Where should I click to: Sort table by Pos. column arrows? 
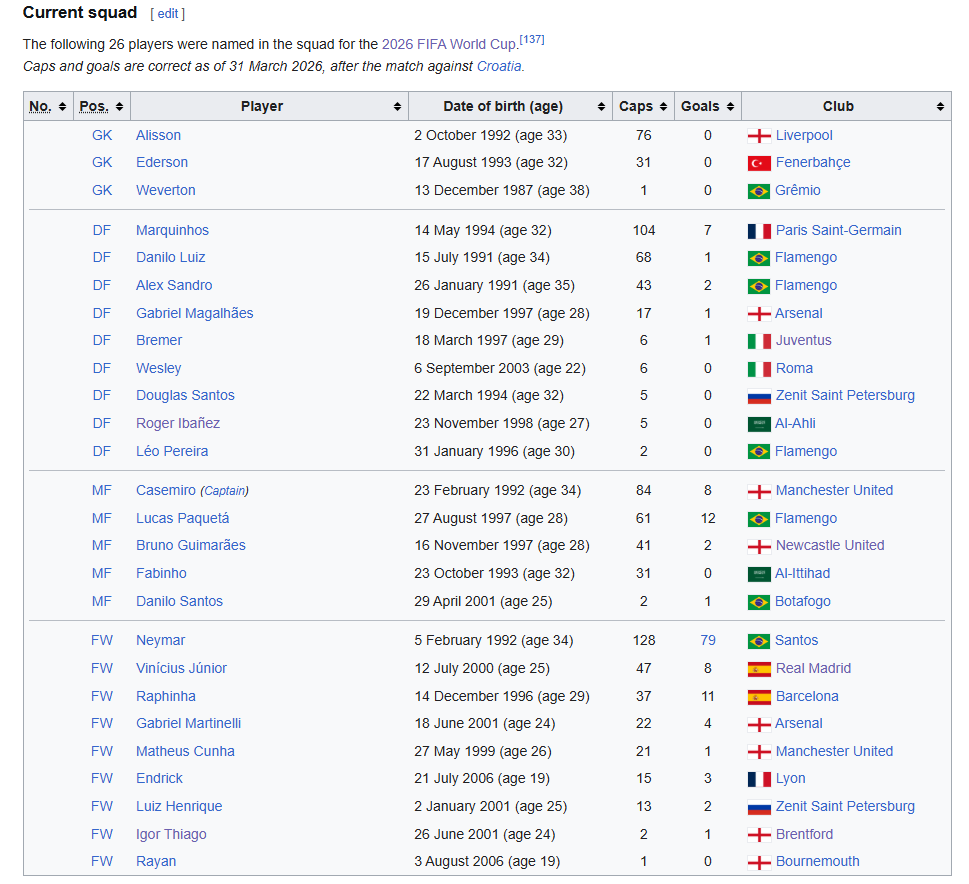pyautogui.click(x=119, y=107)
